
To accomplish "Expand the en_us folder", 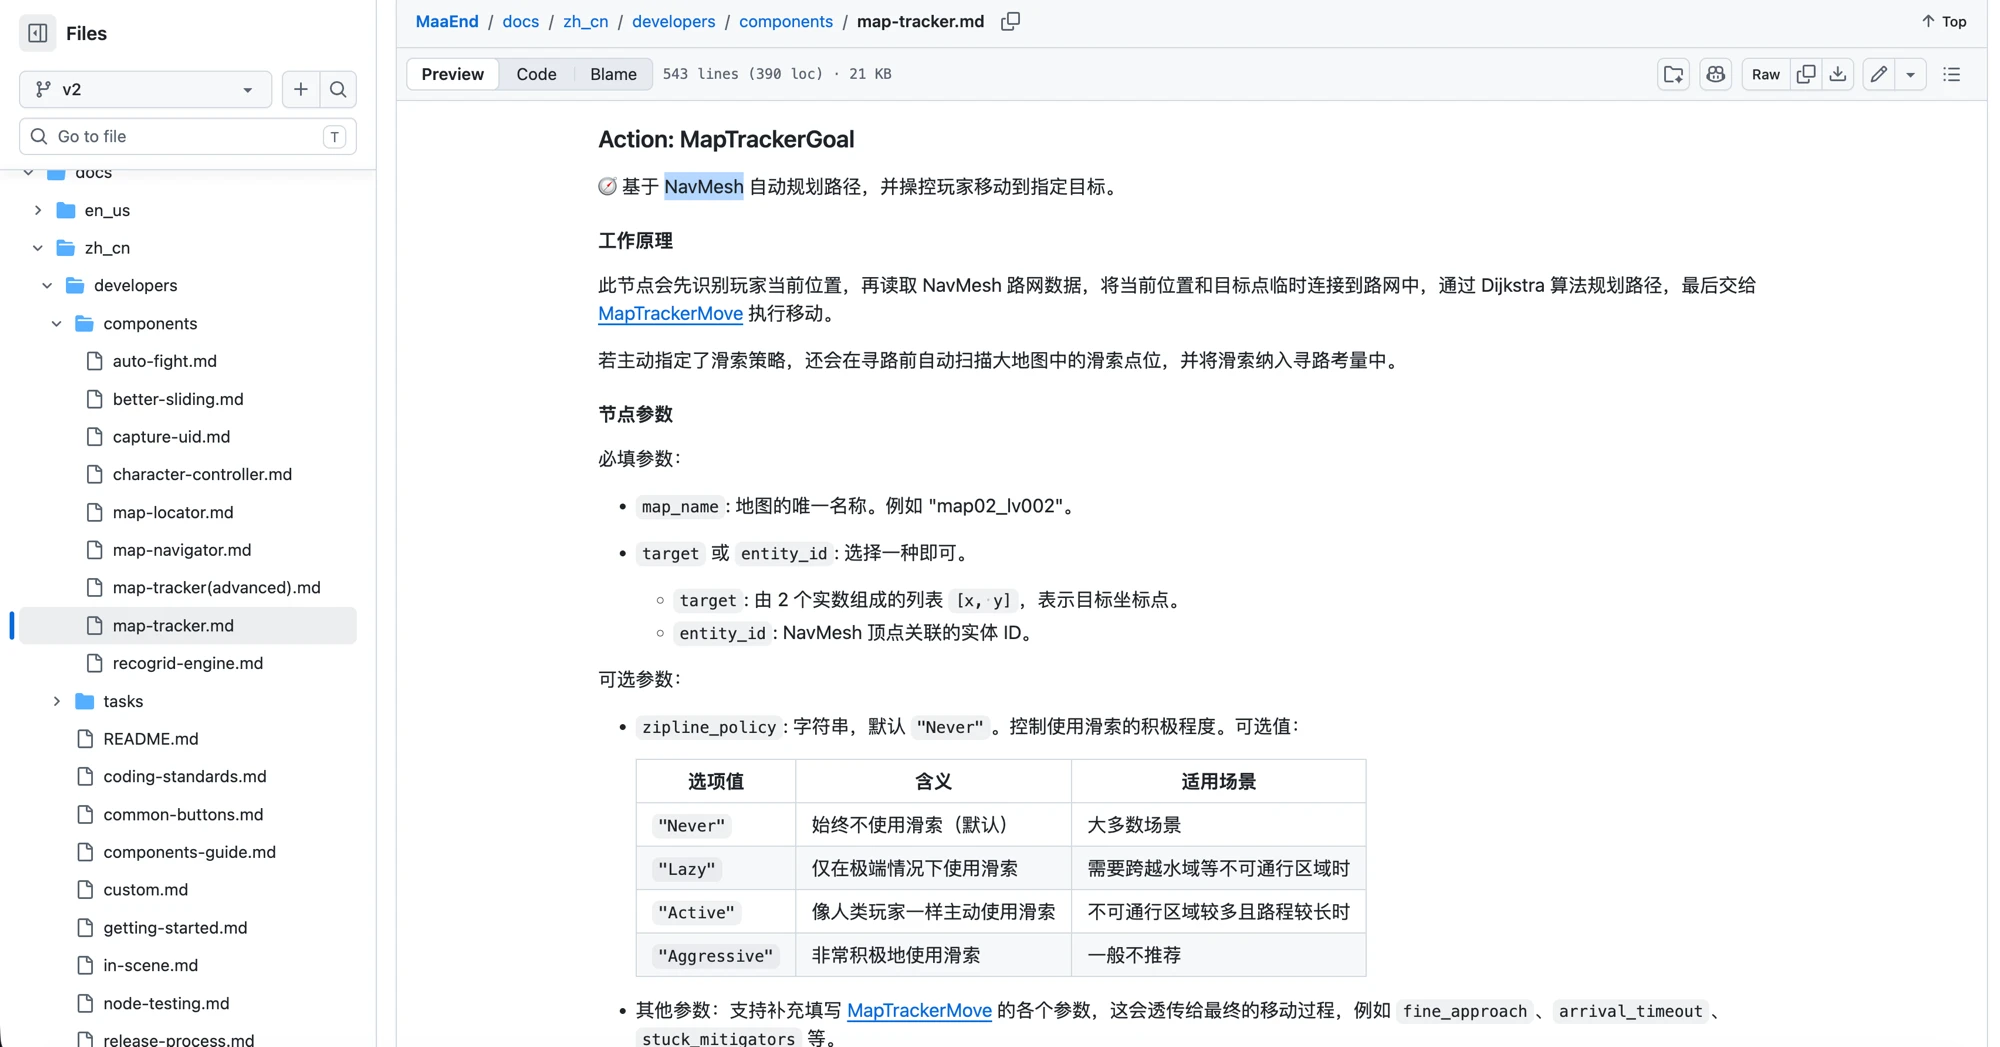I will point(38,210).
